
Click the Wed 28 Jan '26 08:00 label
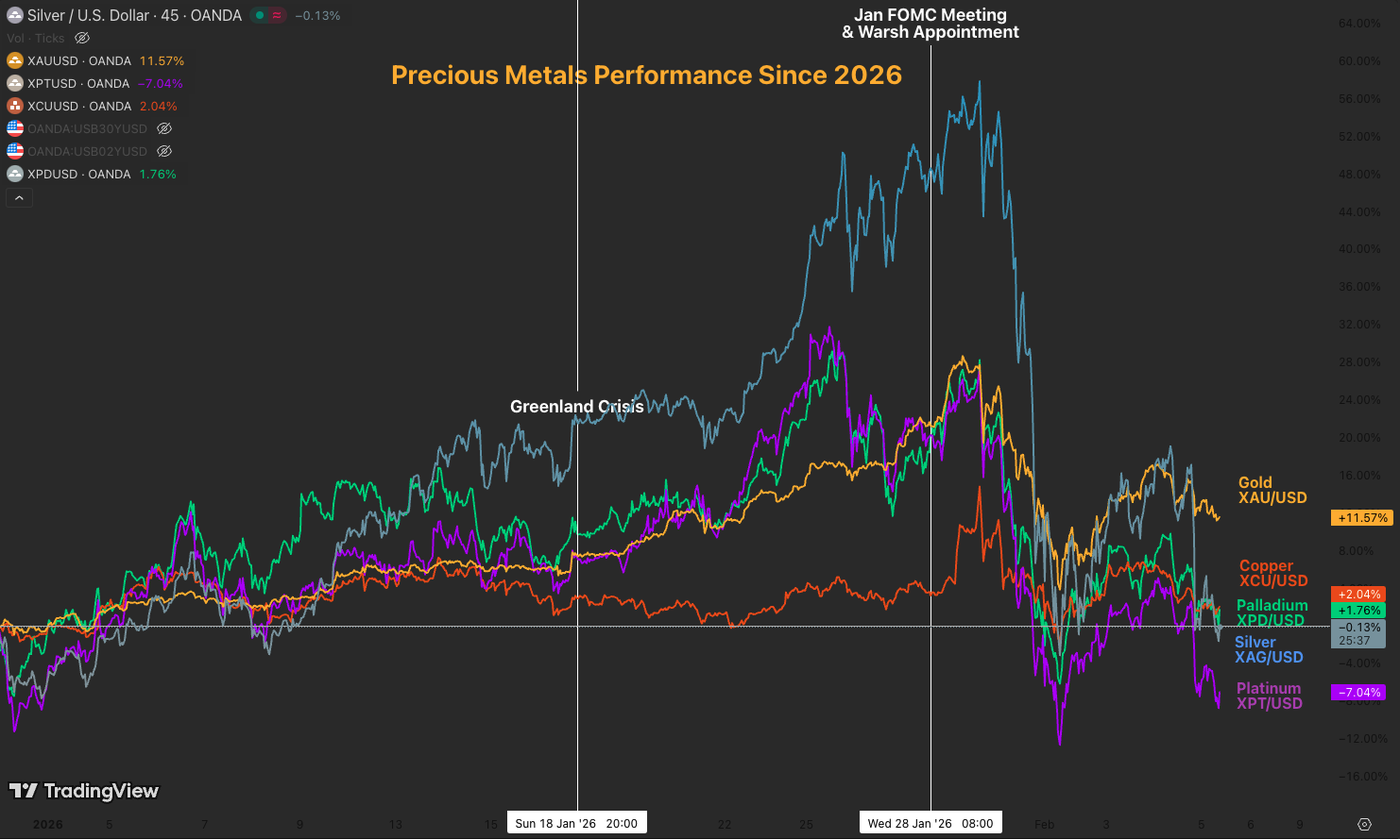click(931, 822)
